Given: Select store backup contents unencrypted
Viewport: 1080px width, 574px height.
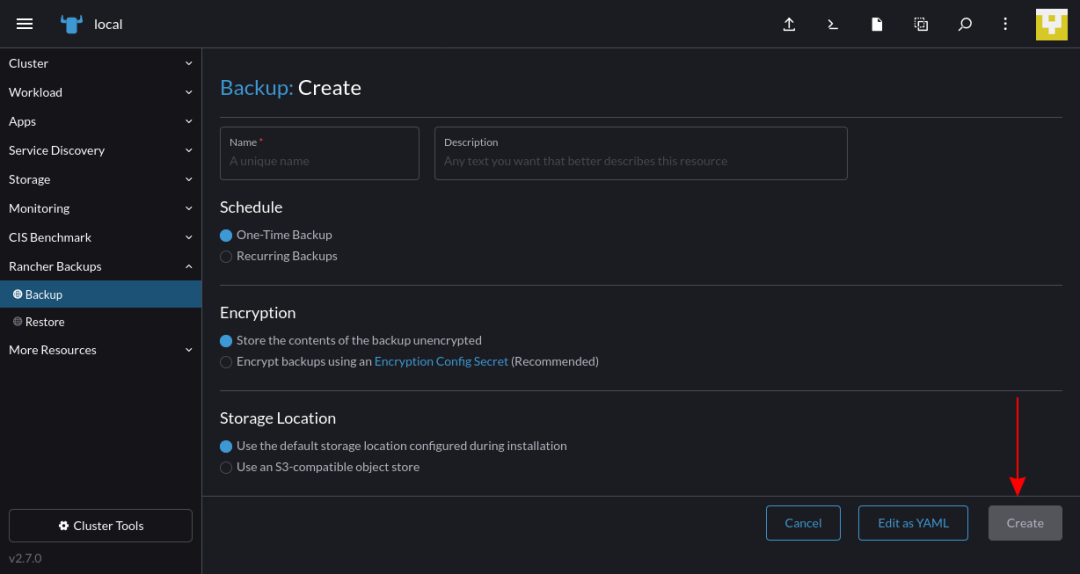Looking at the screenshot, I should coord(226,341).
